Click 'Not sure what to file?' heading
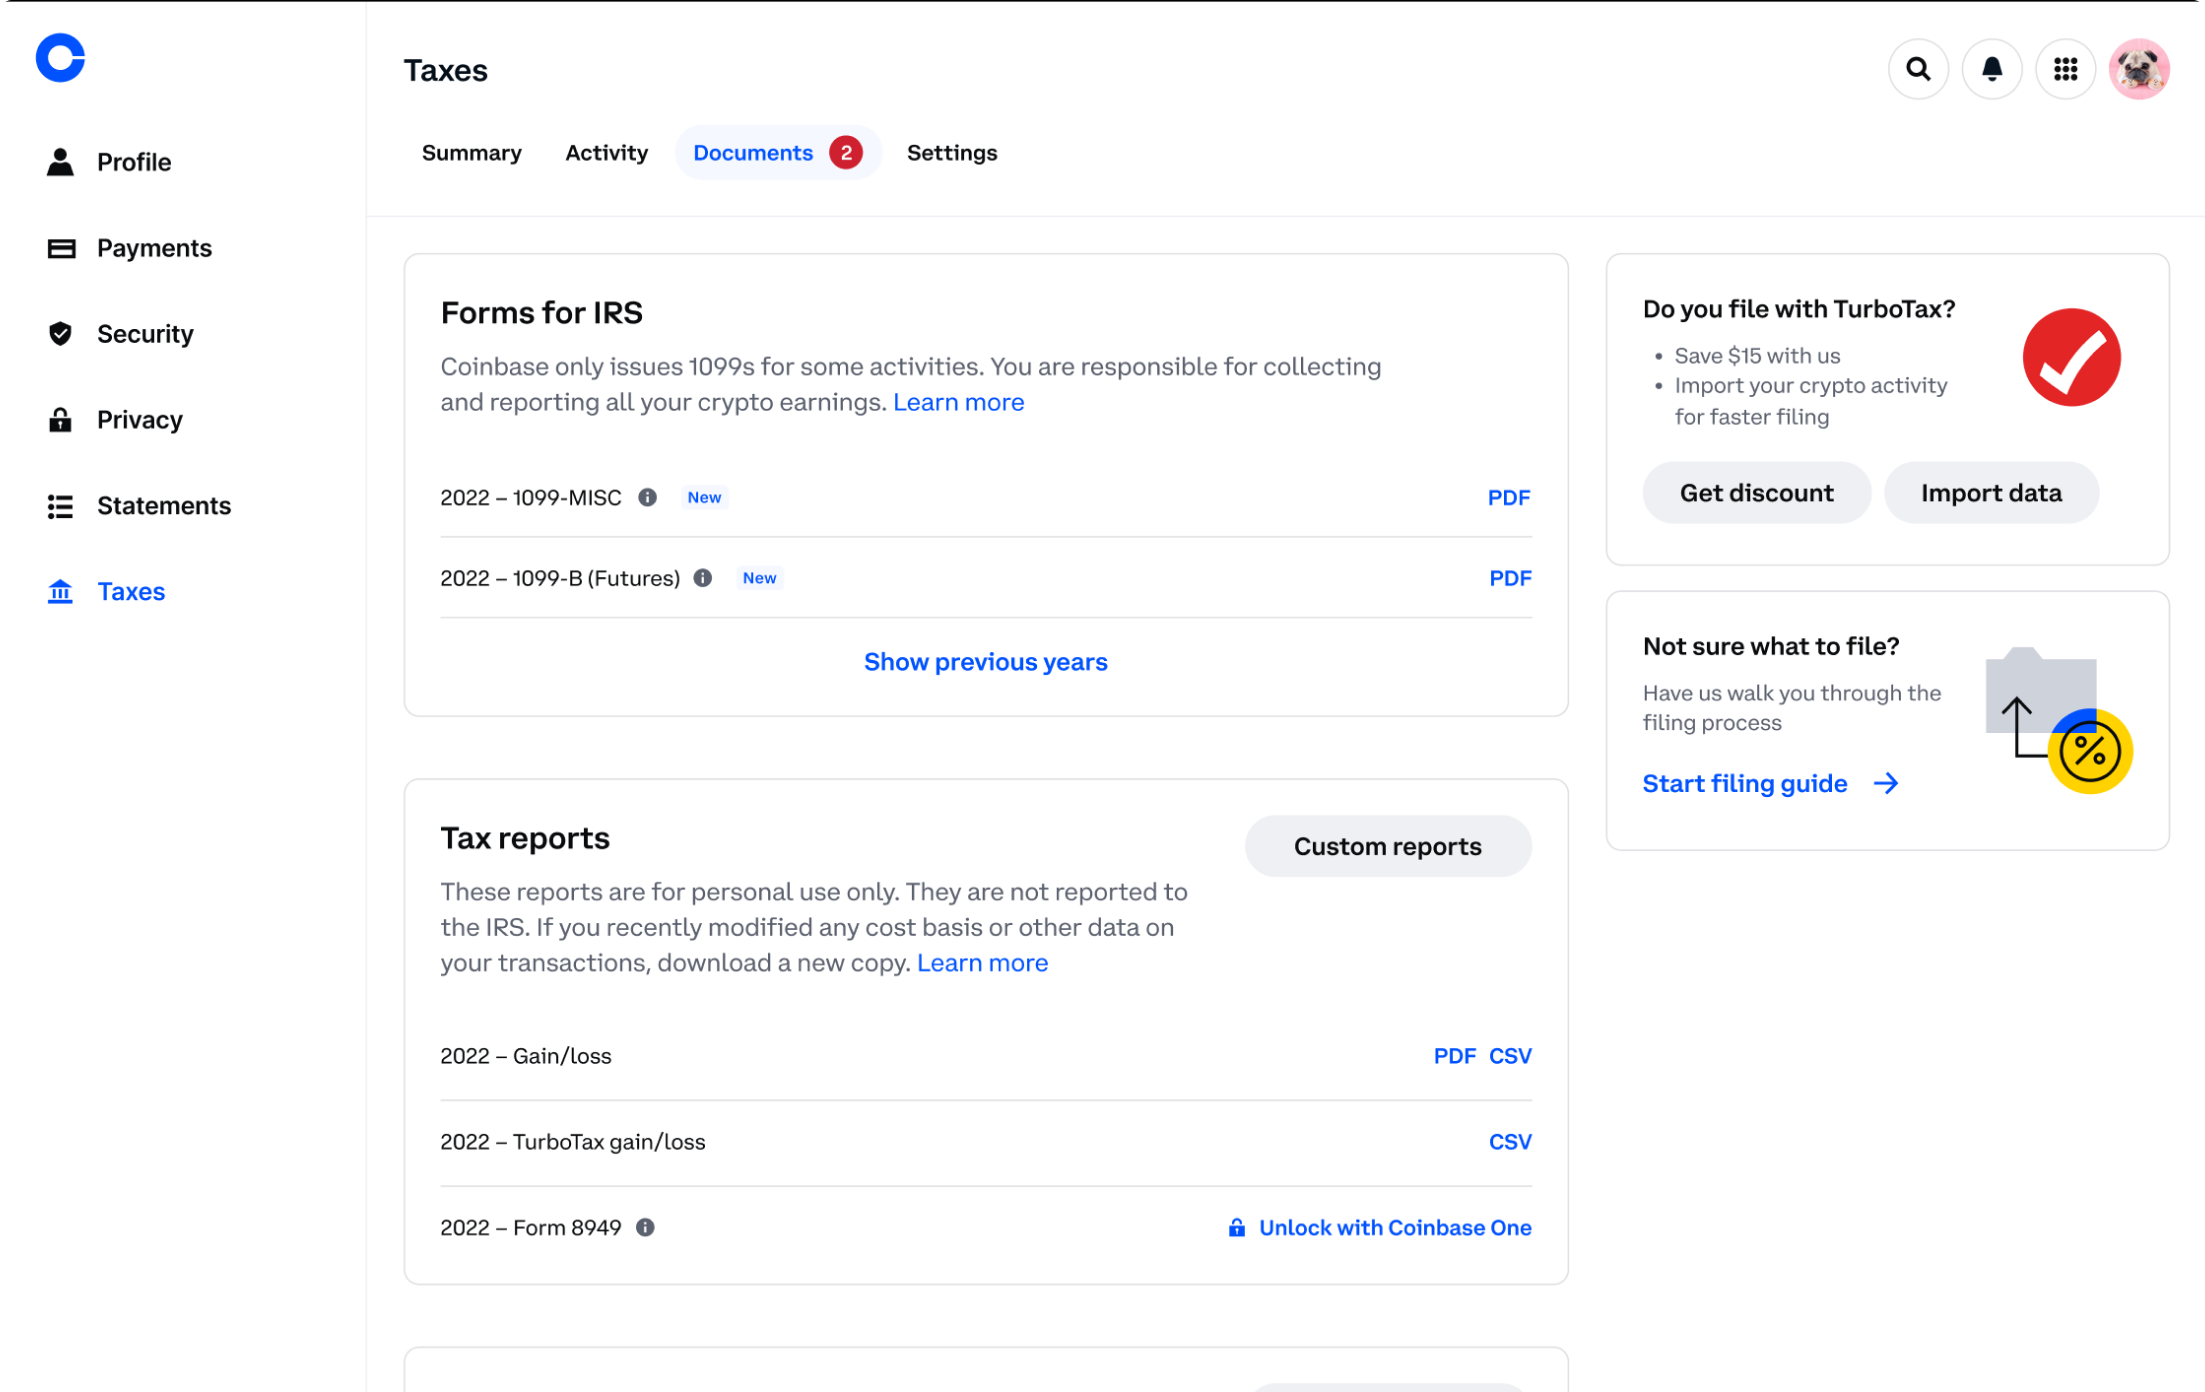 (1770, 646)
